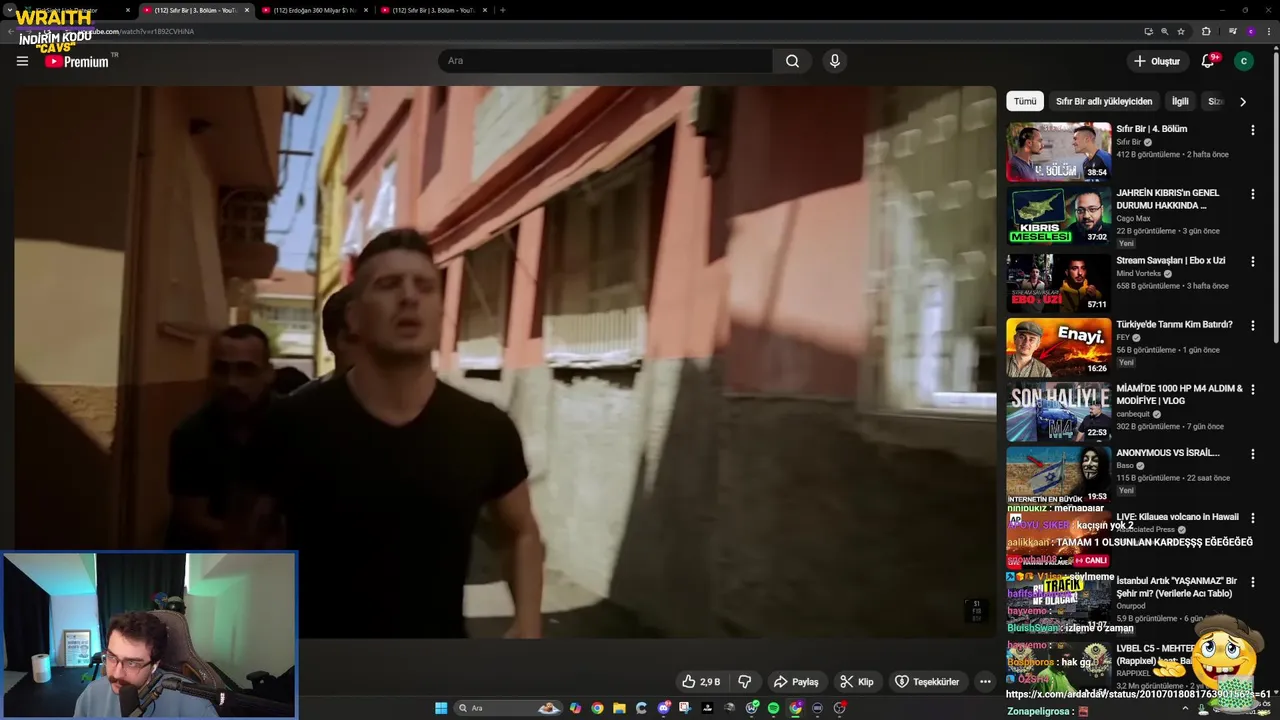The height and width of the screenshot is (720, 1280).
Task: Open the Windows Start menu
Action: click(x=441, y=708)
